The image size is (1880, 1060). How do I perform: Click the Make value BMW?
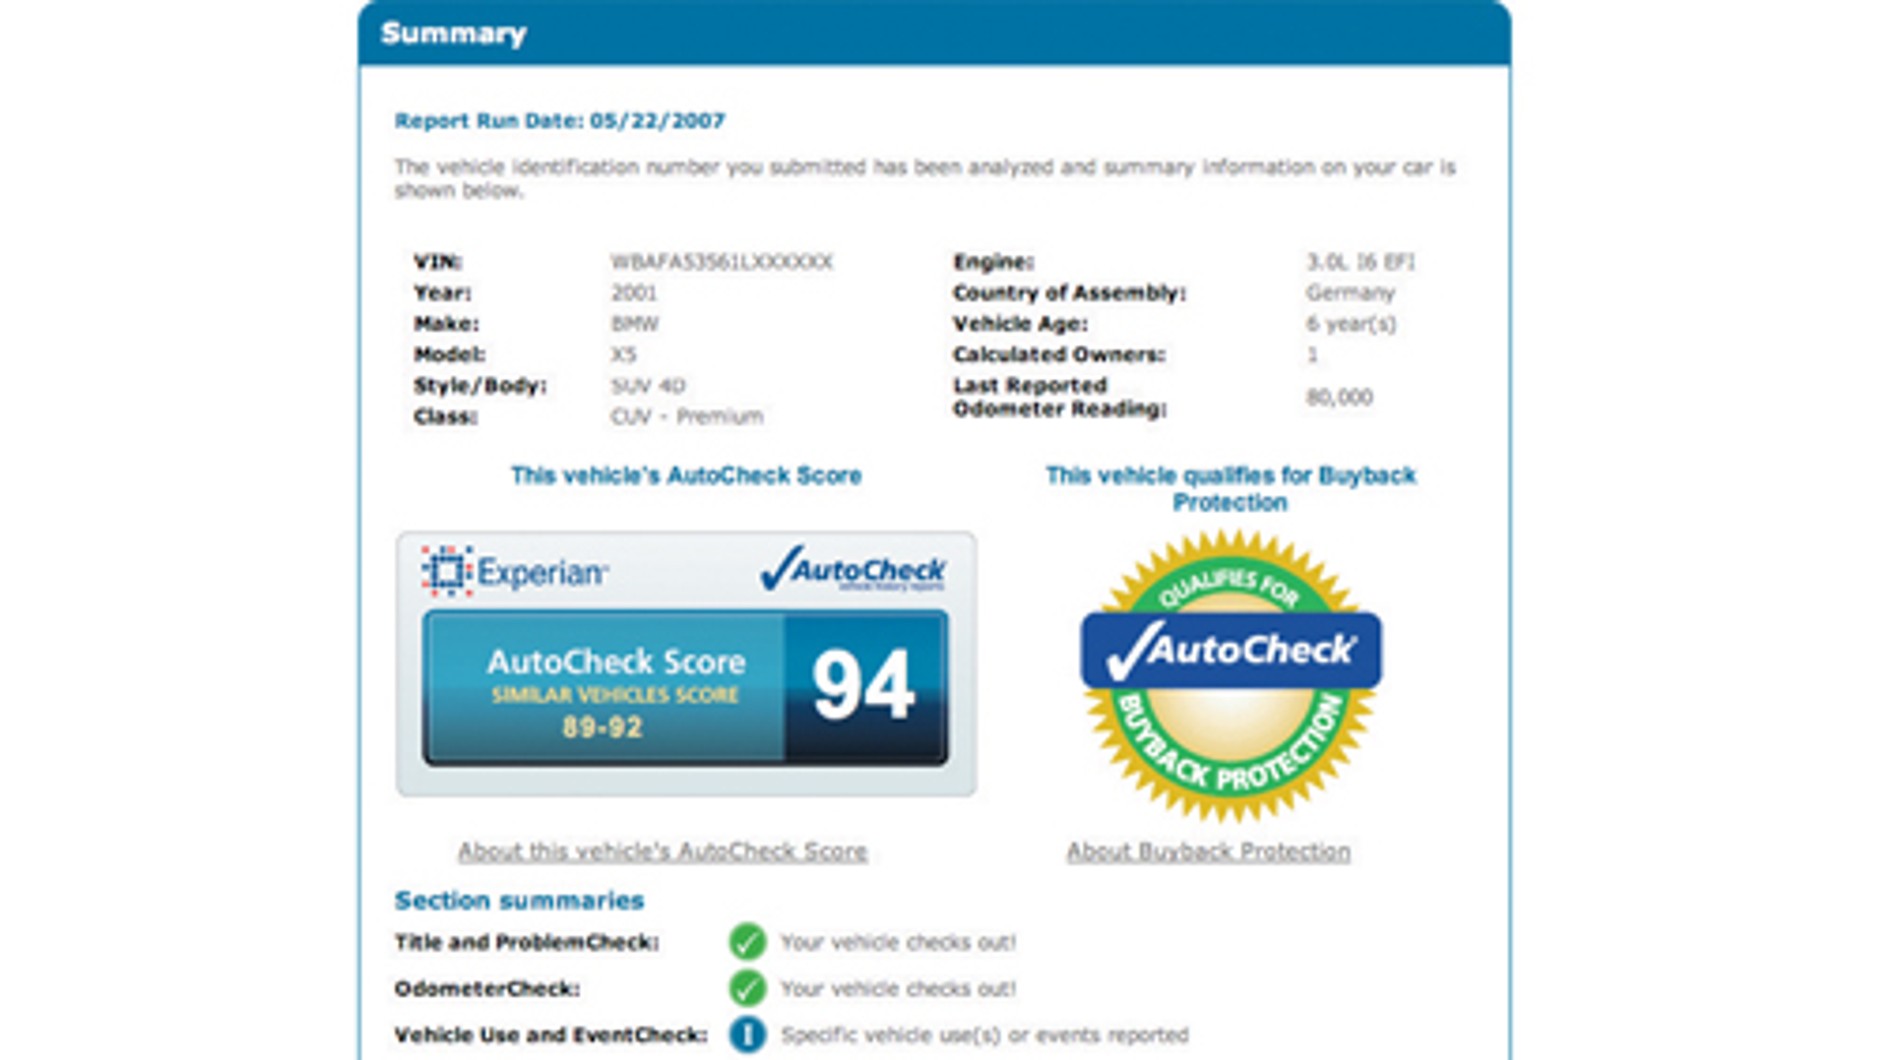[x=635, y=324]
